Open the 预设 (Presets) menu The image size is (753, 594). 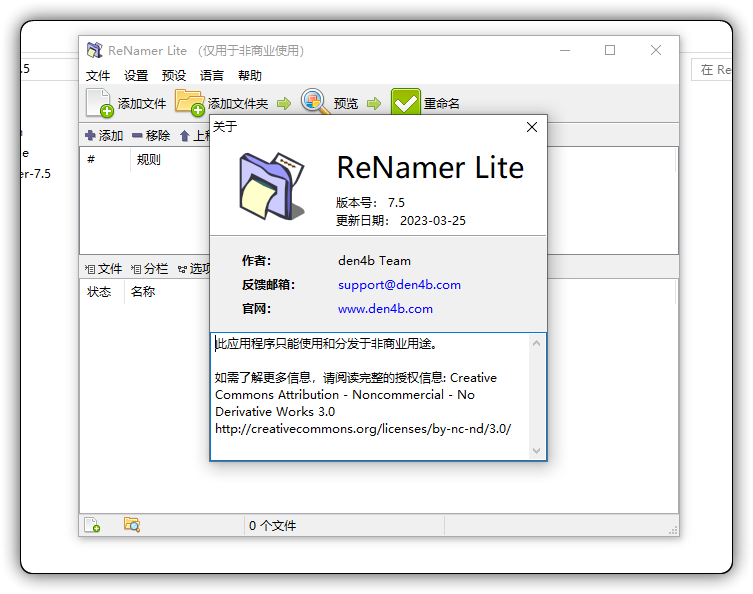[174, 75]
